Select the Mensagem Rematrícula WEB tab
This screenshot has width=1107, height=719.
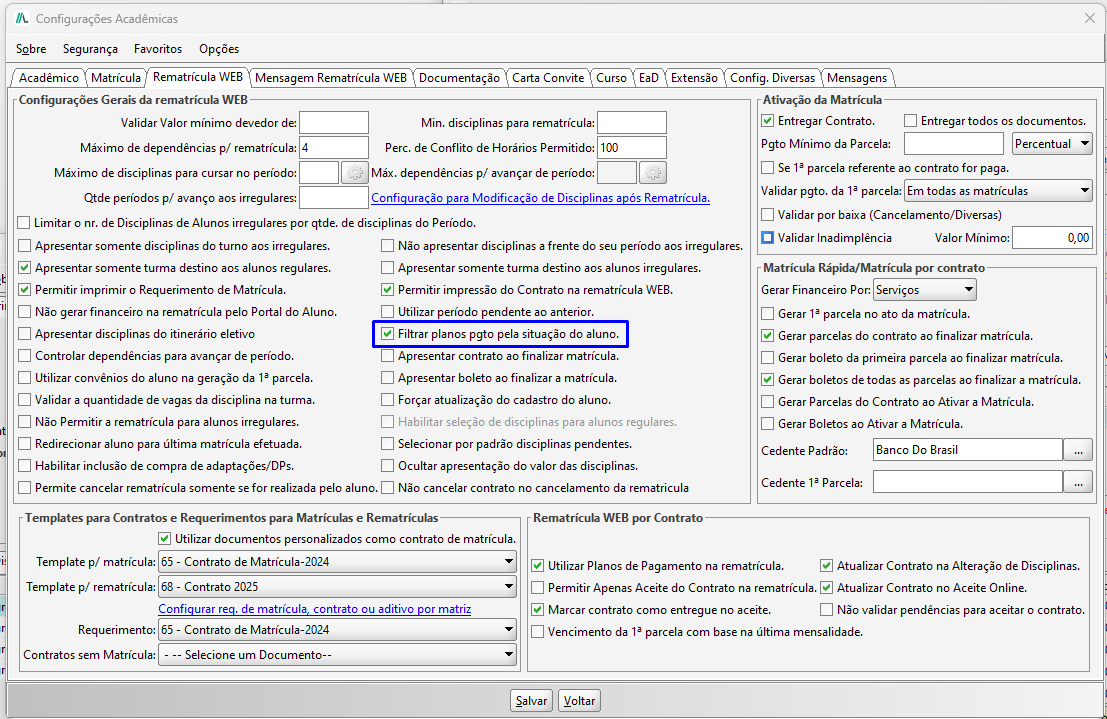point(330,78)
